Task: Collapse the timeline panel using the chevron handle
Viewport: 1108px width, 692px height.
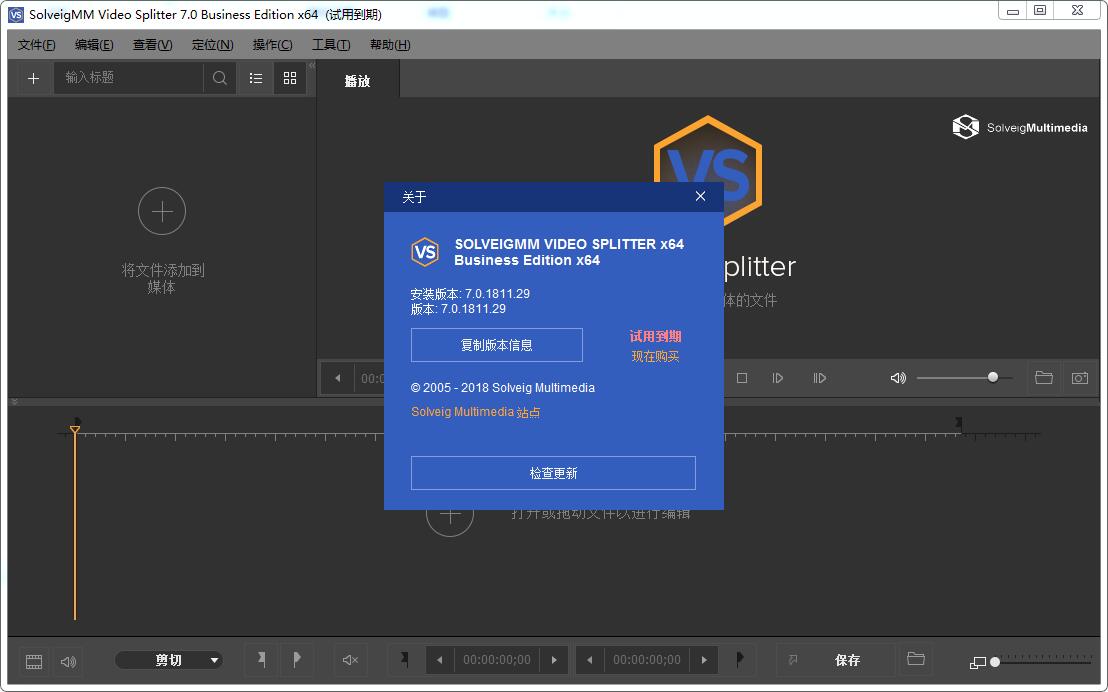Action: (x=15, y=402)
